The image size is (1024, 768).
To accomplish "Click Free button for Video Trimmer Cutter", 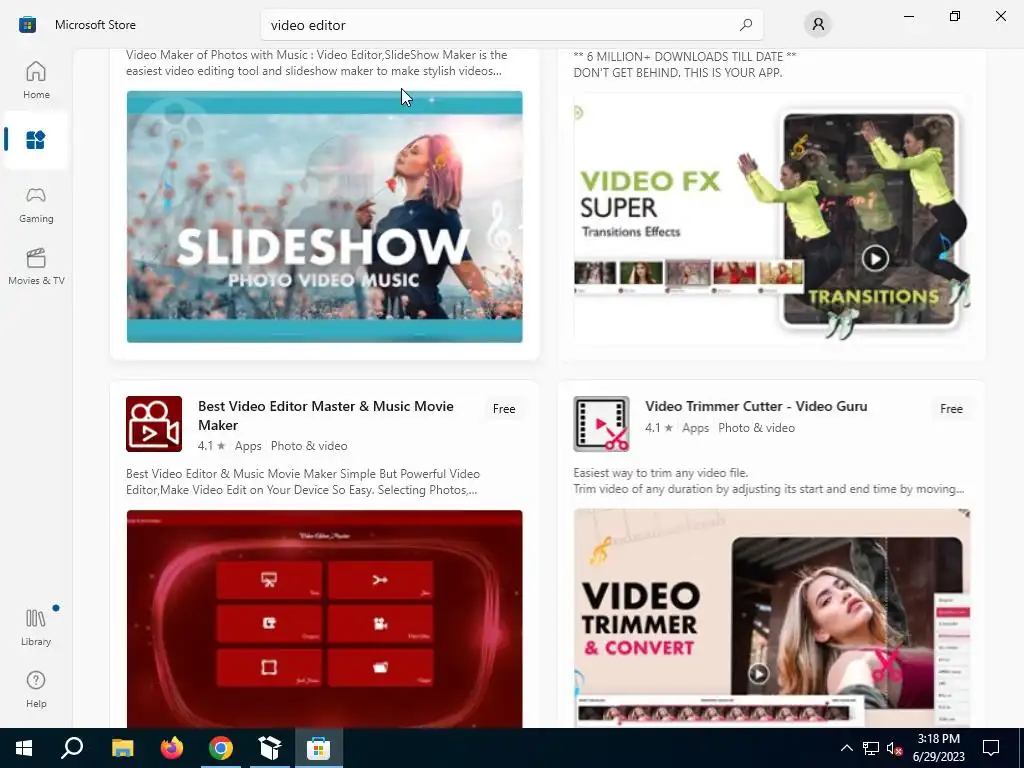I will 951,409.
